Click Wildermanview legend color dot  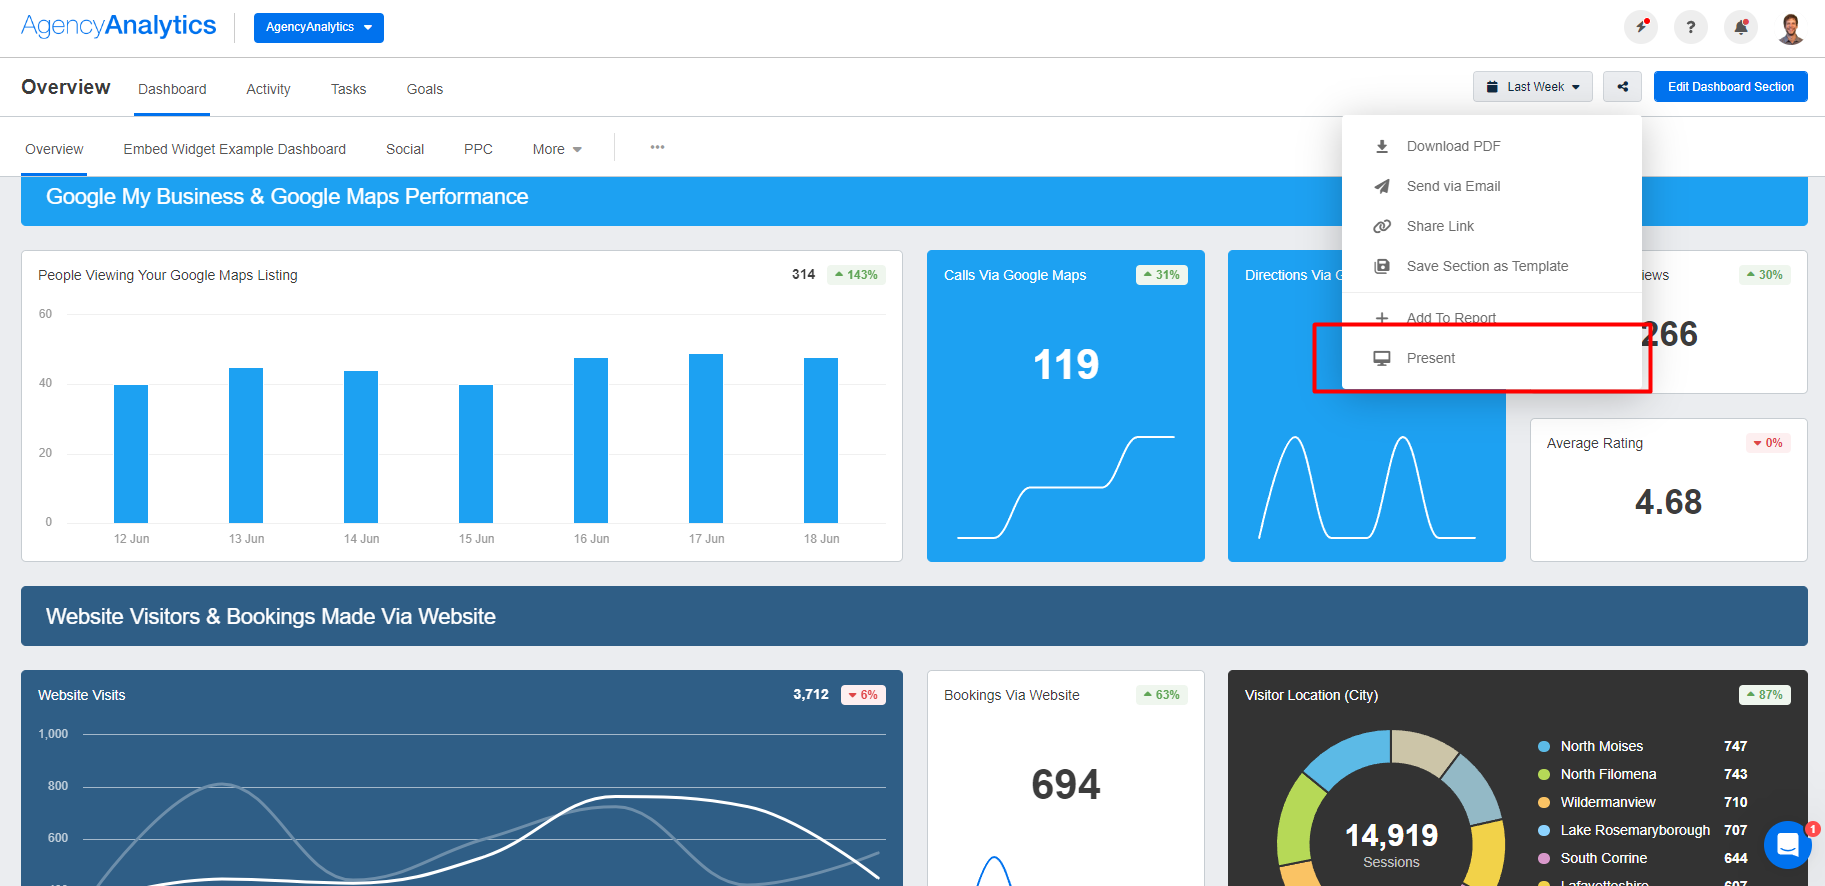click(x=1544, y=802)
